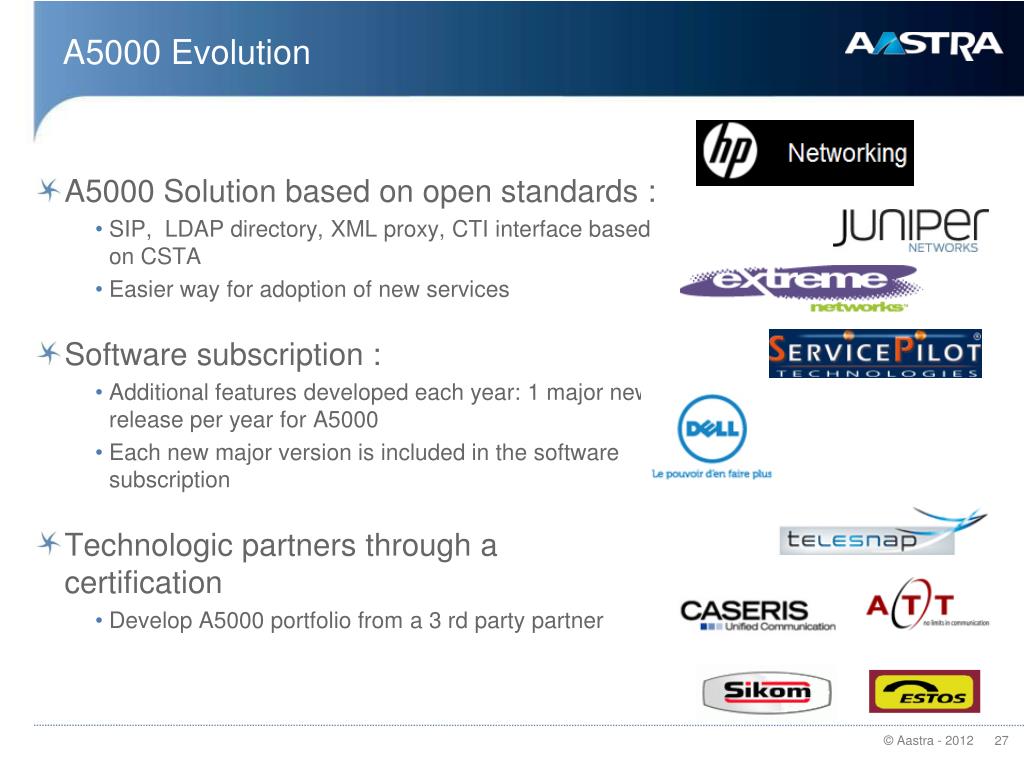The width and height of the screenshot is (1024, 768).
Task: Click the word 'subscription' below major version line
Action: tap(169, 481)
